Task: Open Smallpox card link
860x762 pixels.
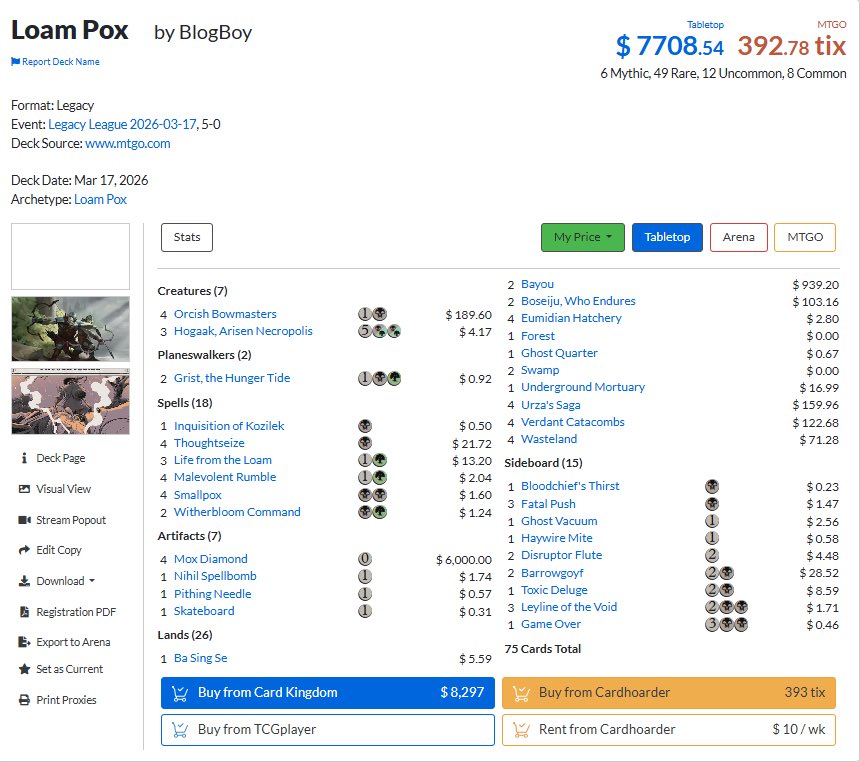Action: coord(197,495)
